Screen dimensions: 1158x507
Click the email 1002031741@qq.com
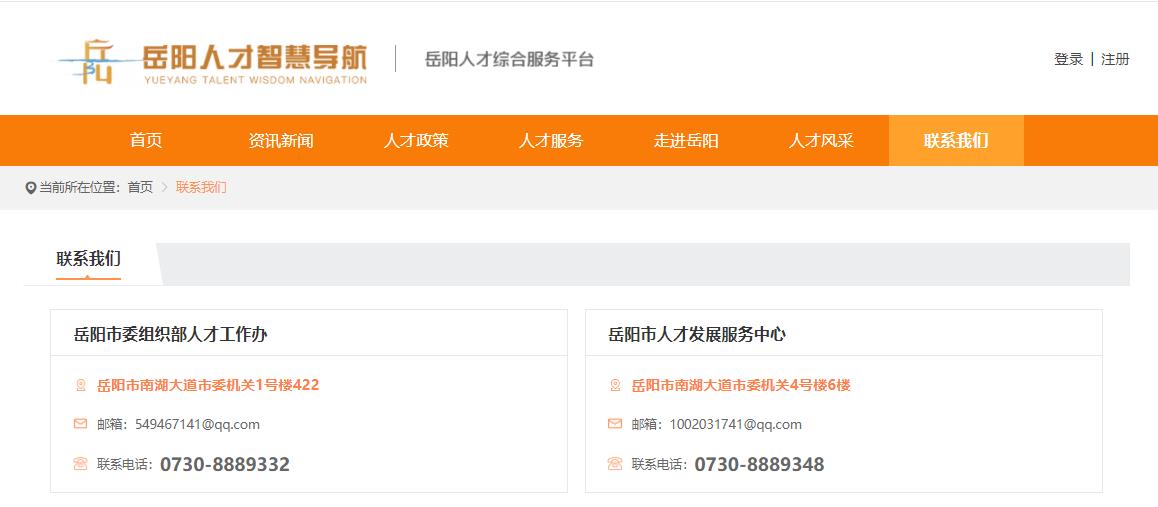pos(736,424)
